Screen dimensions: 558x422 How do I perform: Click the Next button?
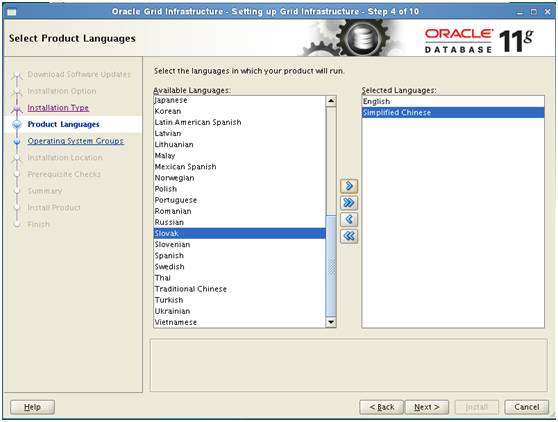tap(427, 407)
